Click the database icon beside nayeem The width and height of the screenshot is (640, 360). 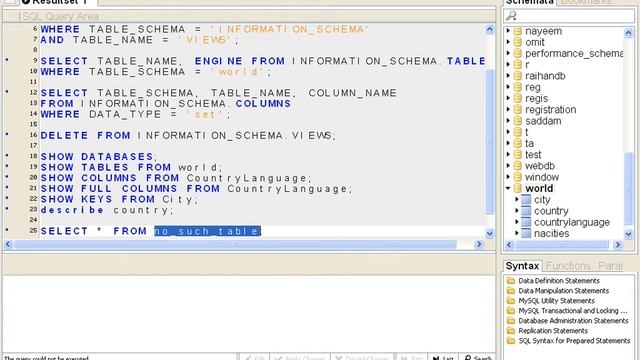coord(518,31)
